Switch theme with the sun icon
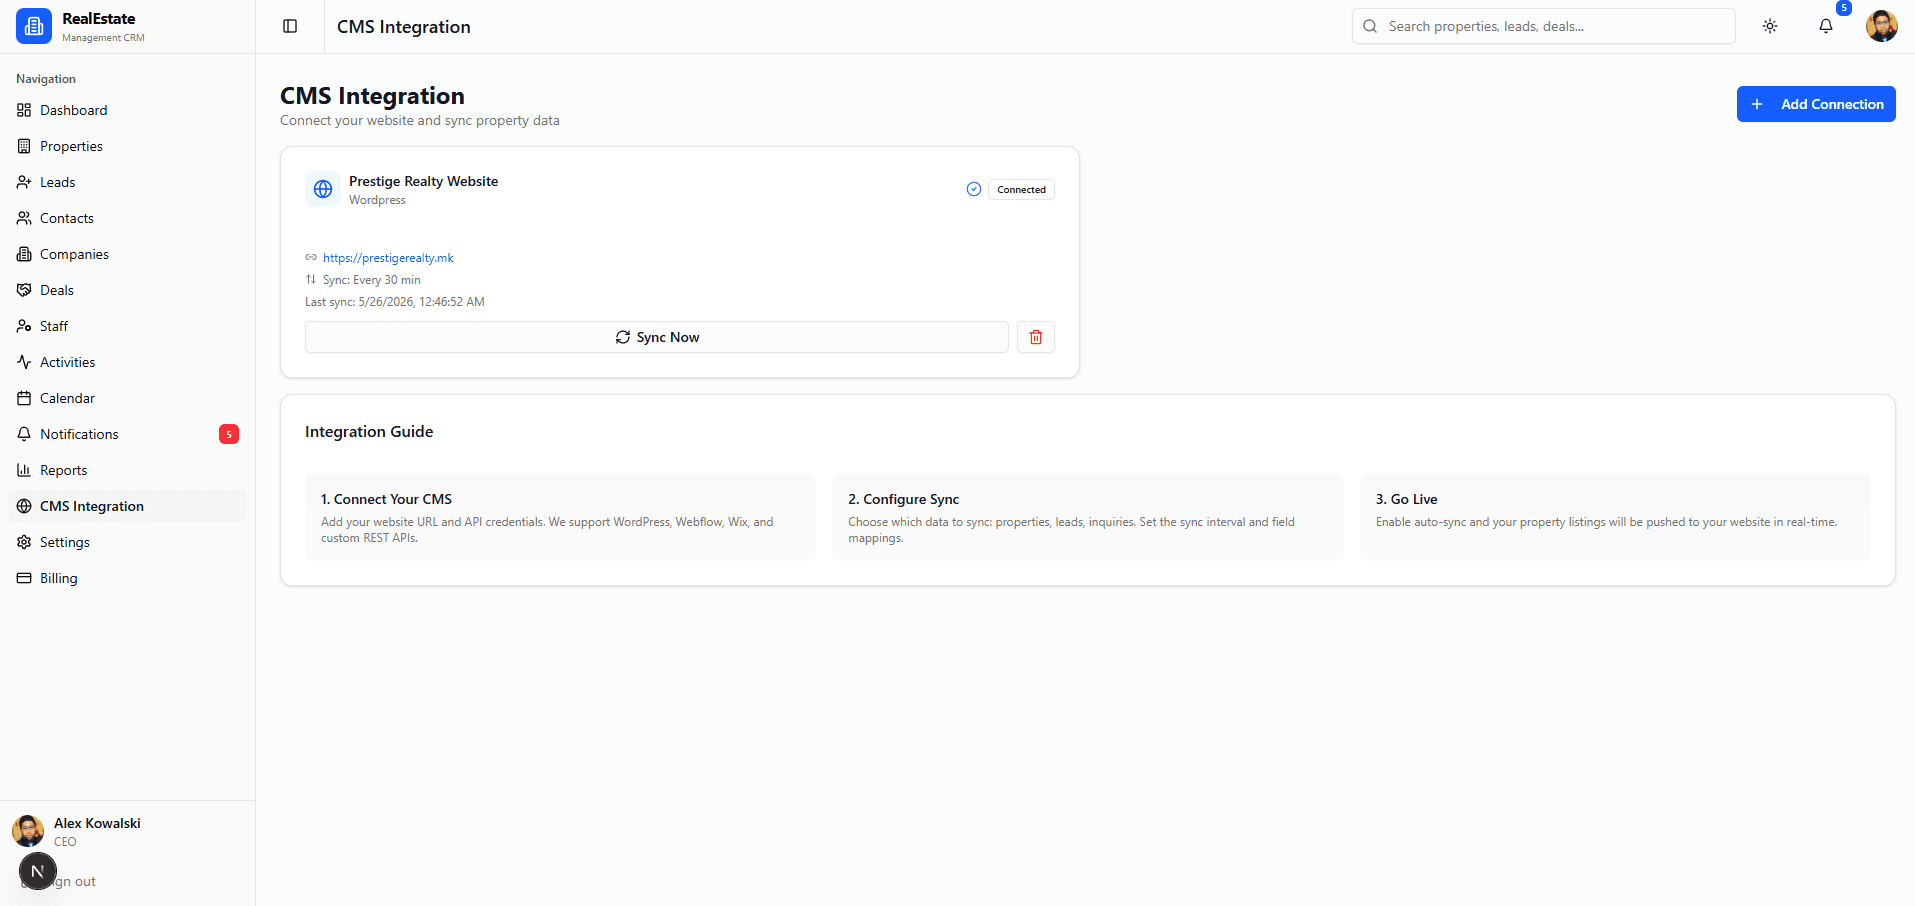This screenshot has height=906, width=1915. click(x=1770, y=26)
